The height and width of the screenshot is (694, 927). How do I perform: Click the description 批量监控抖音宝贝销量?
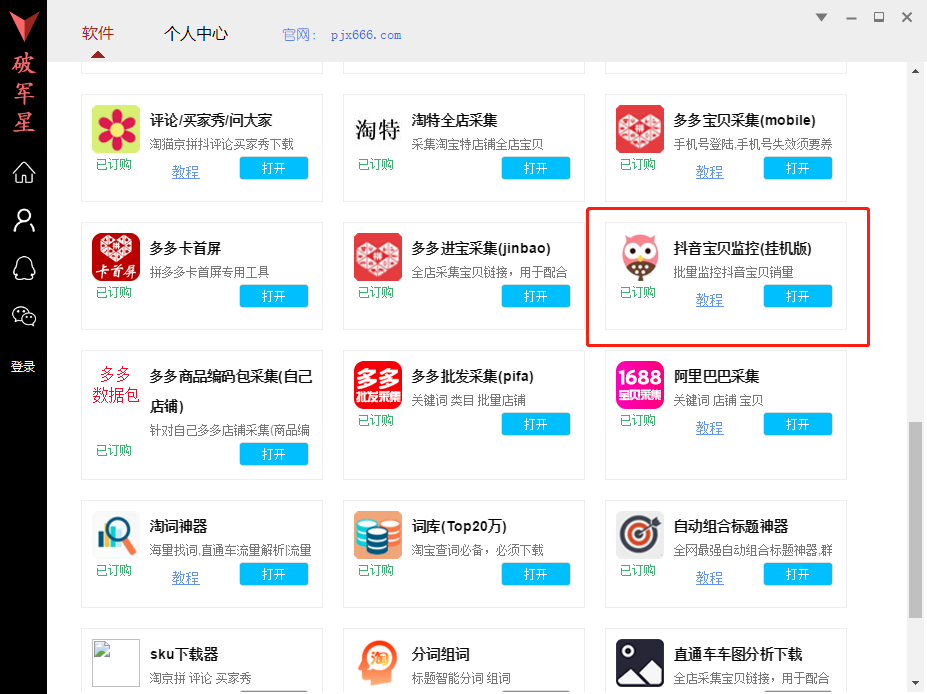point(734,273)
